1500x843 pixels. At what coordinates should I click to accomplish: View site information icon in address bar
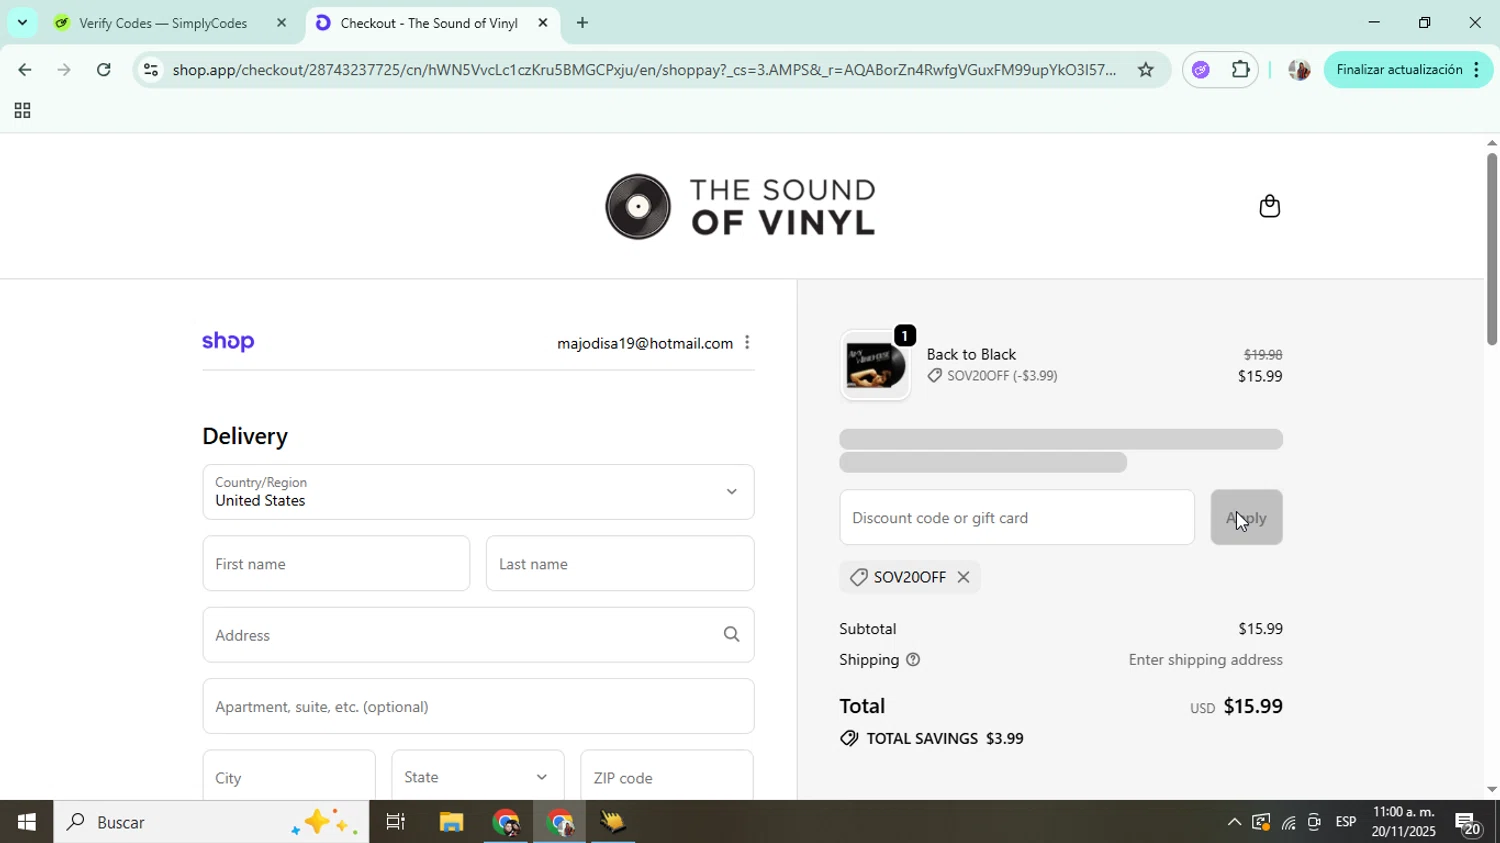[x=150, y=70]
